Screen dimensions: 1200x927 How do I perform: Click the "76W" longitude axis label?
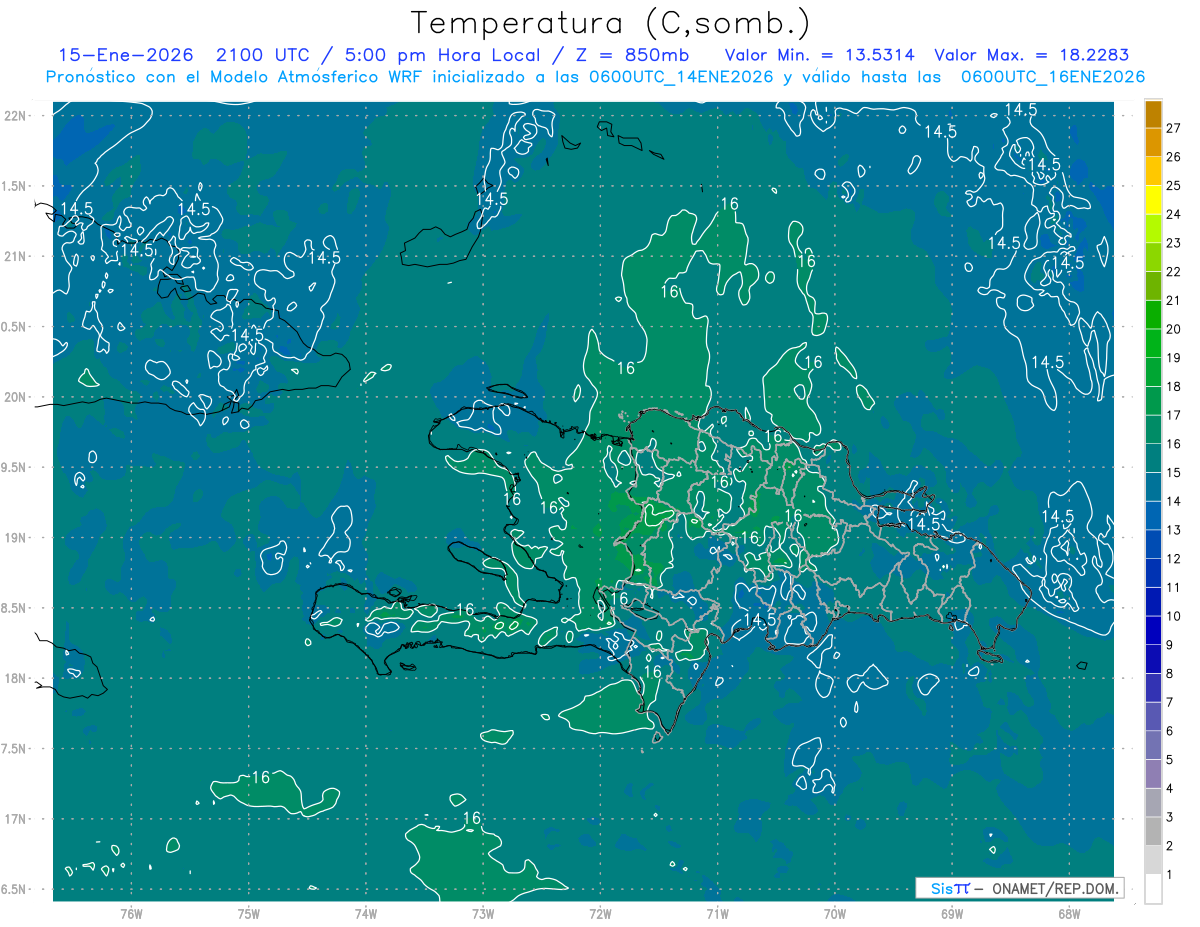pyautogui.click(x=131, y=914)
